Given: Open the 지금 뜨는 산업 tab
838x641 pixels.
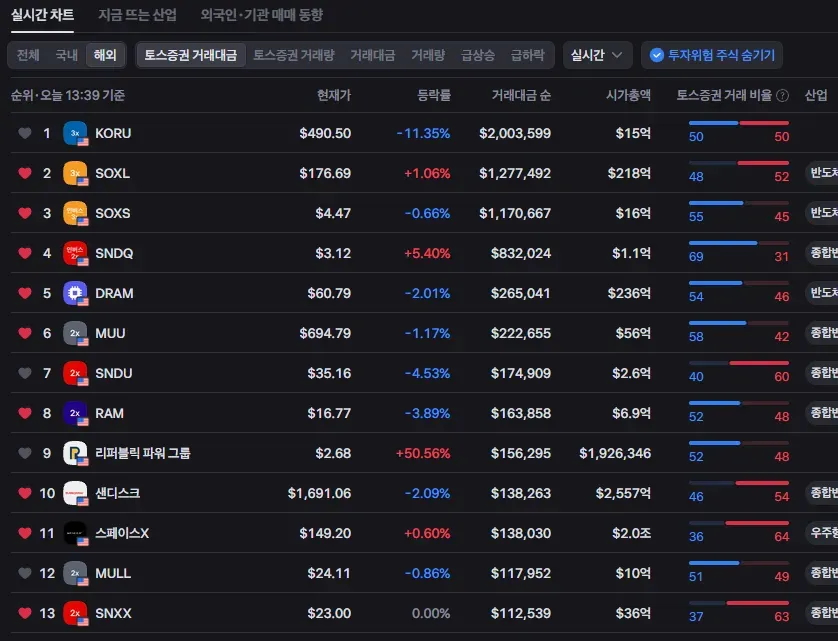Looking at the screenshot, I should 137,15.
